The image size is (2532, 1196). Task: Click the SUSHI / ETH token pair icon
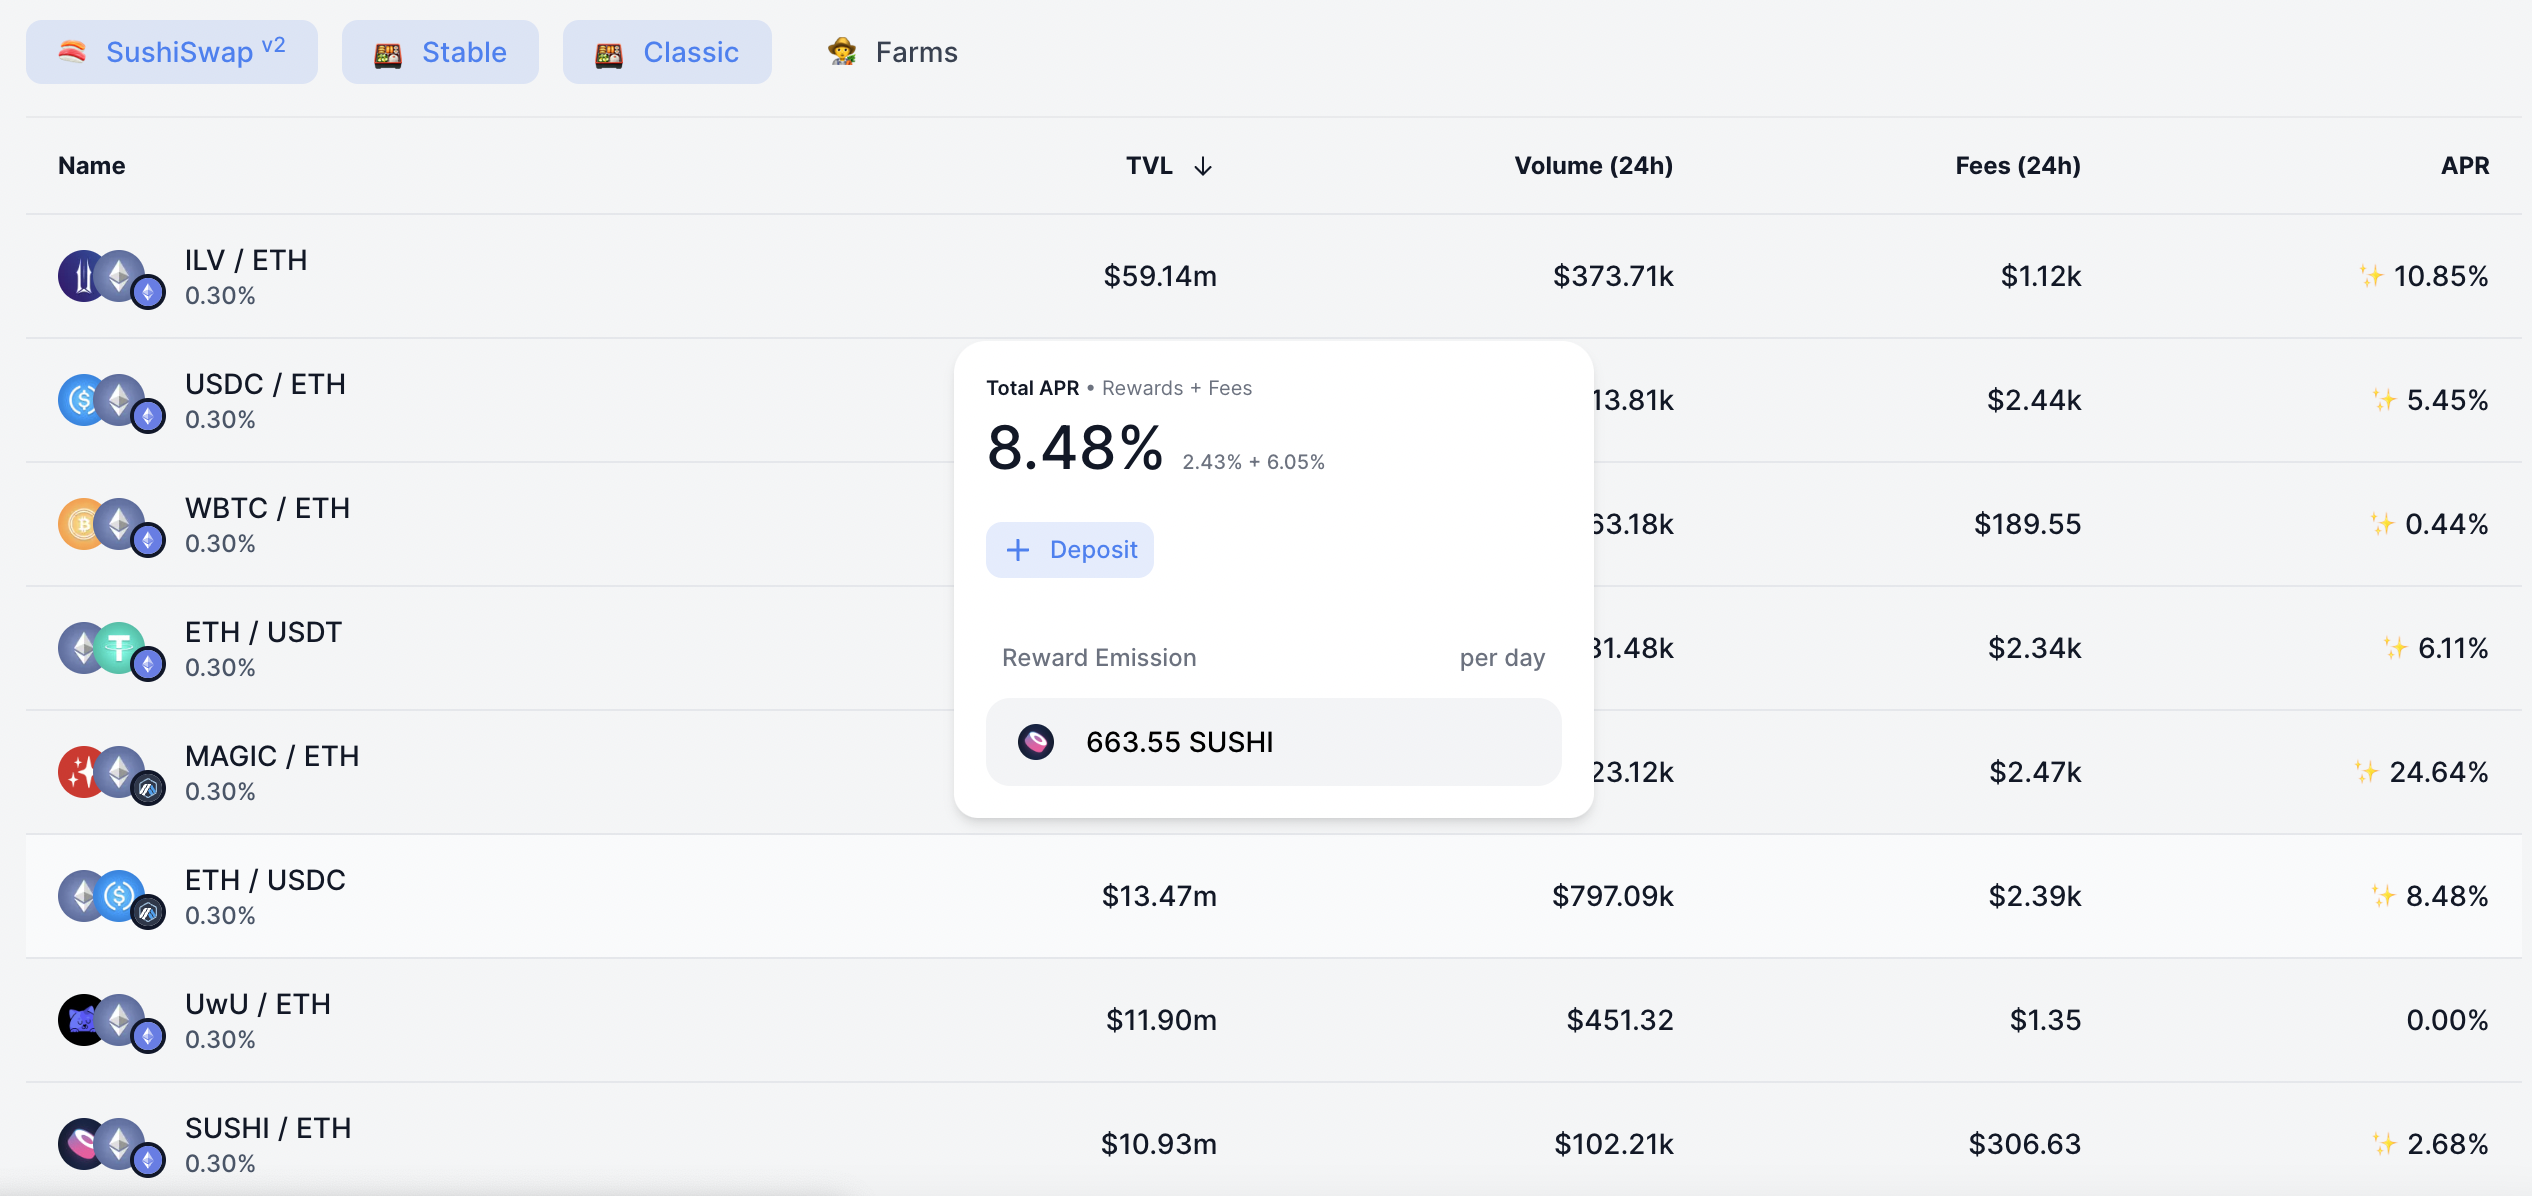pos(111,1146)
